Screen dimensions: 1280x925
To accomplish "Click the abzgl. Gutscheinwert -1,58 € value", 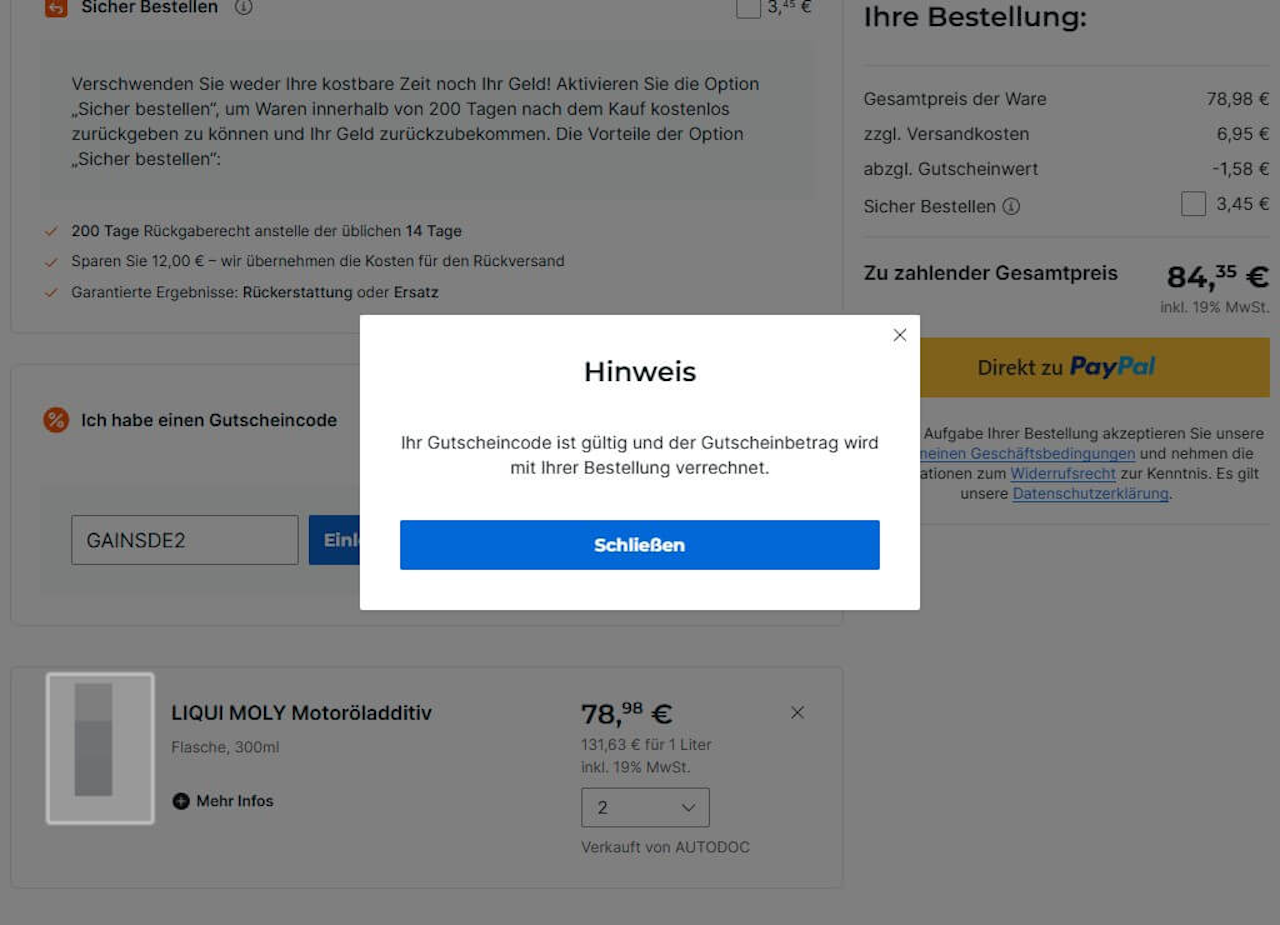I will [x=1241, y=169].
